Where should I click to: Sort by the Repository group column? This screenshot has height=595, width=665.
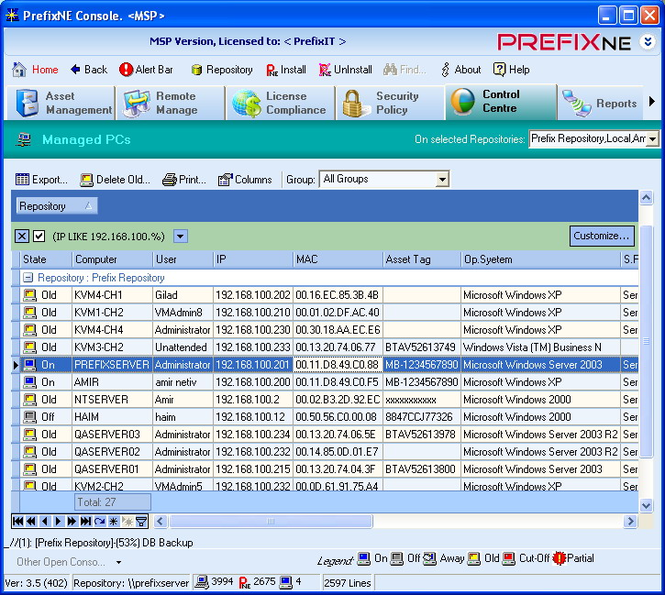56,206
